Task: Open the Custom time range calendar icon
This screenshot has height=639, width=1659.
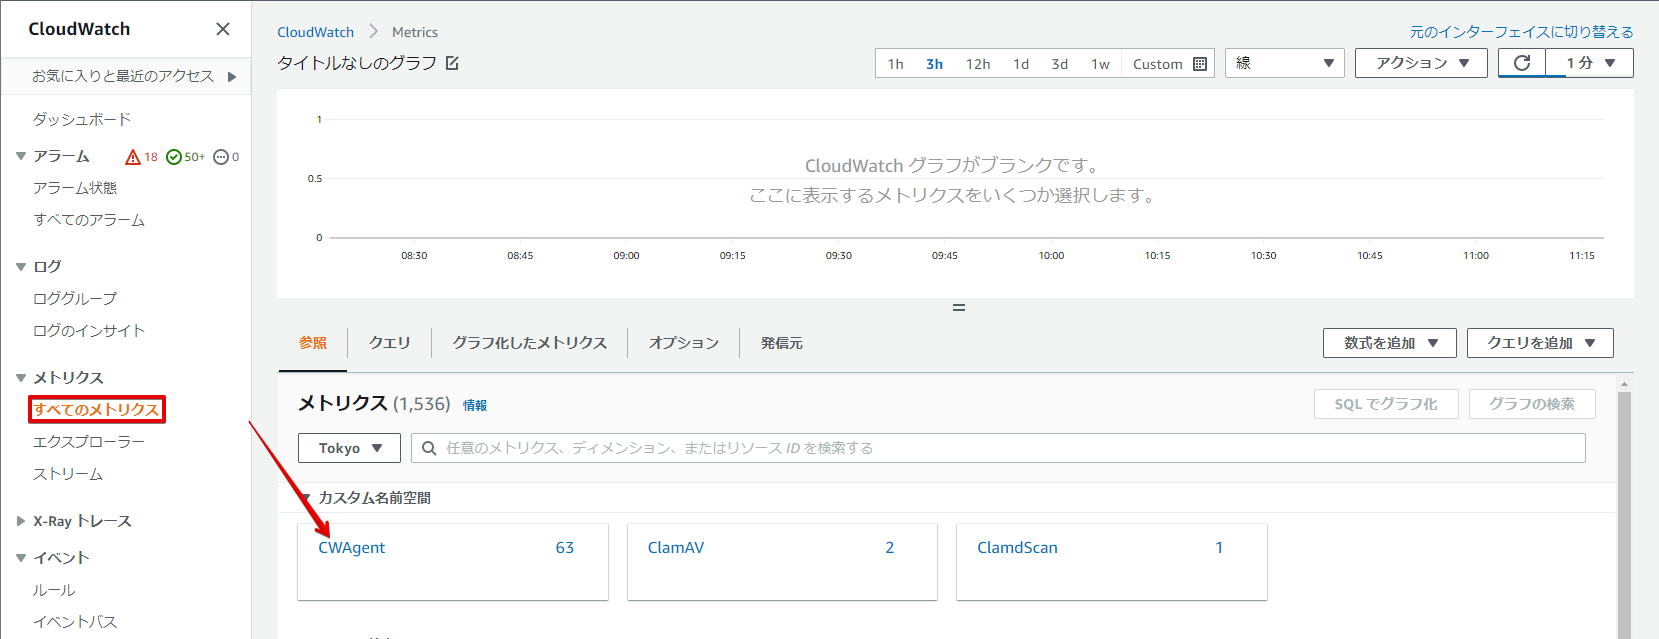Action: tap(1200, 64)
